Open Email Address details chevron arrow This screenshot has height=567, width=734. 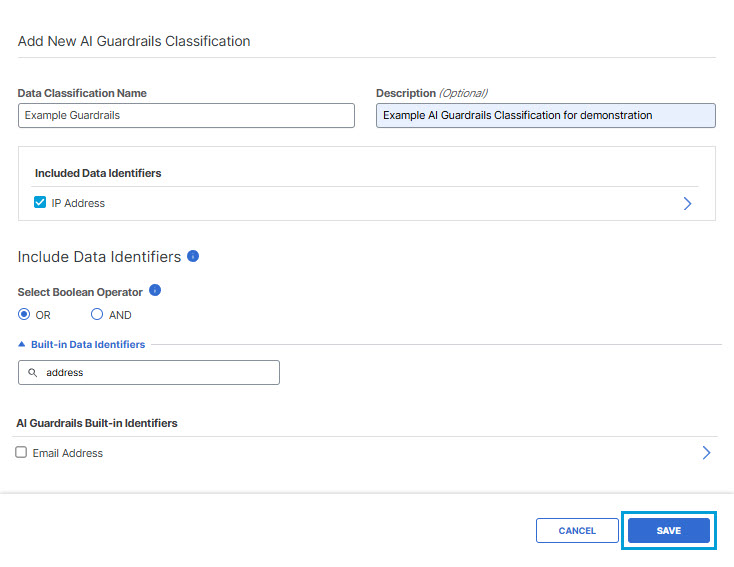pos(706,453)
